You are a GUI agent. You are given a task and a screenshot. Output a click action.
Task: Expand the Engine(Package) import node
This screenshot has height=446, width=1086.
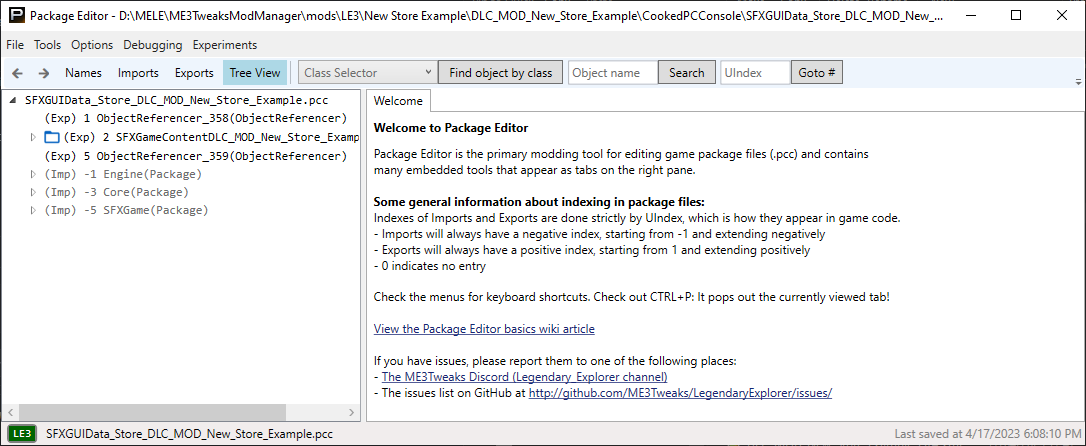(33, 174)
